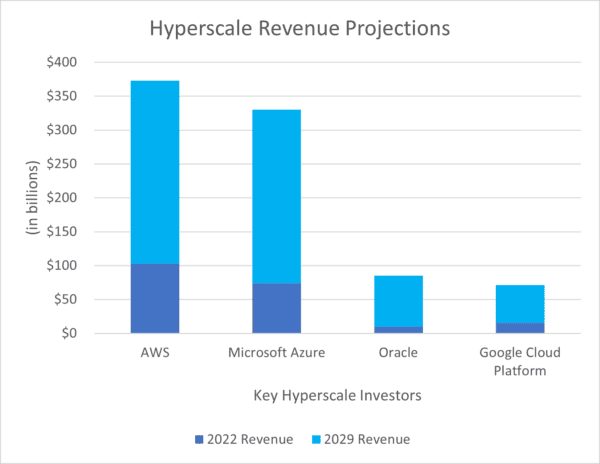Click the $0 axis label
600x464 pixels.
pos(69,333)
